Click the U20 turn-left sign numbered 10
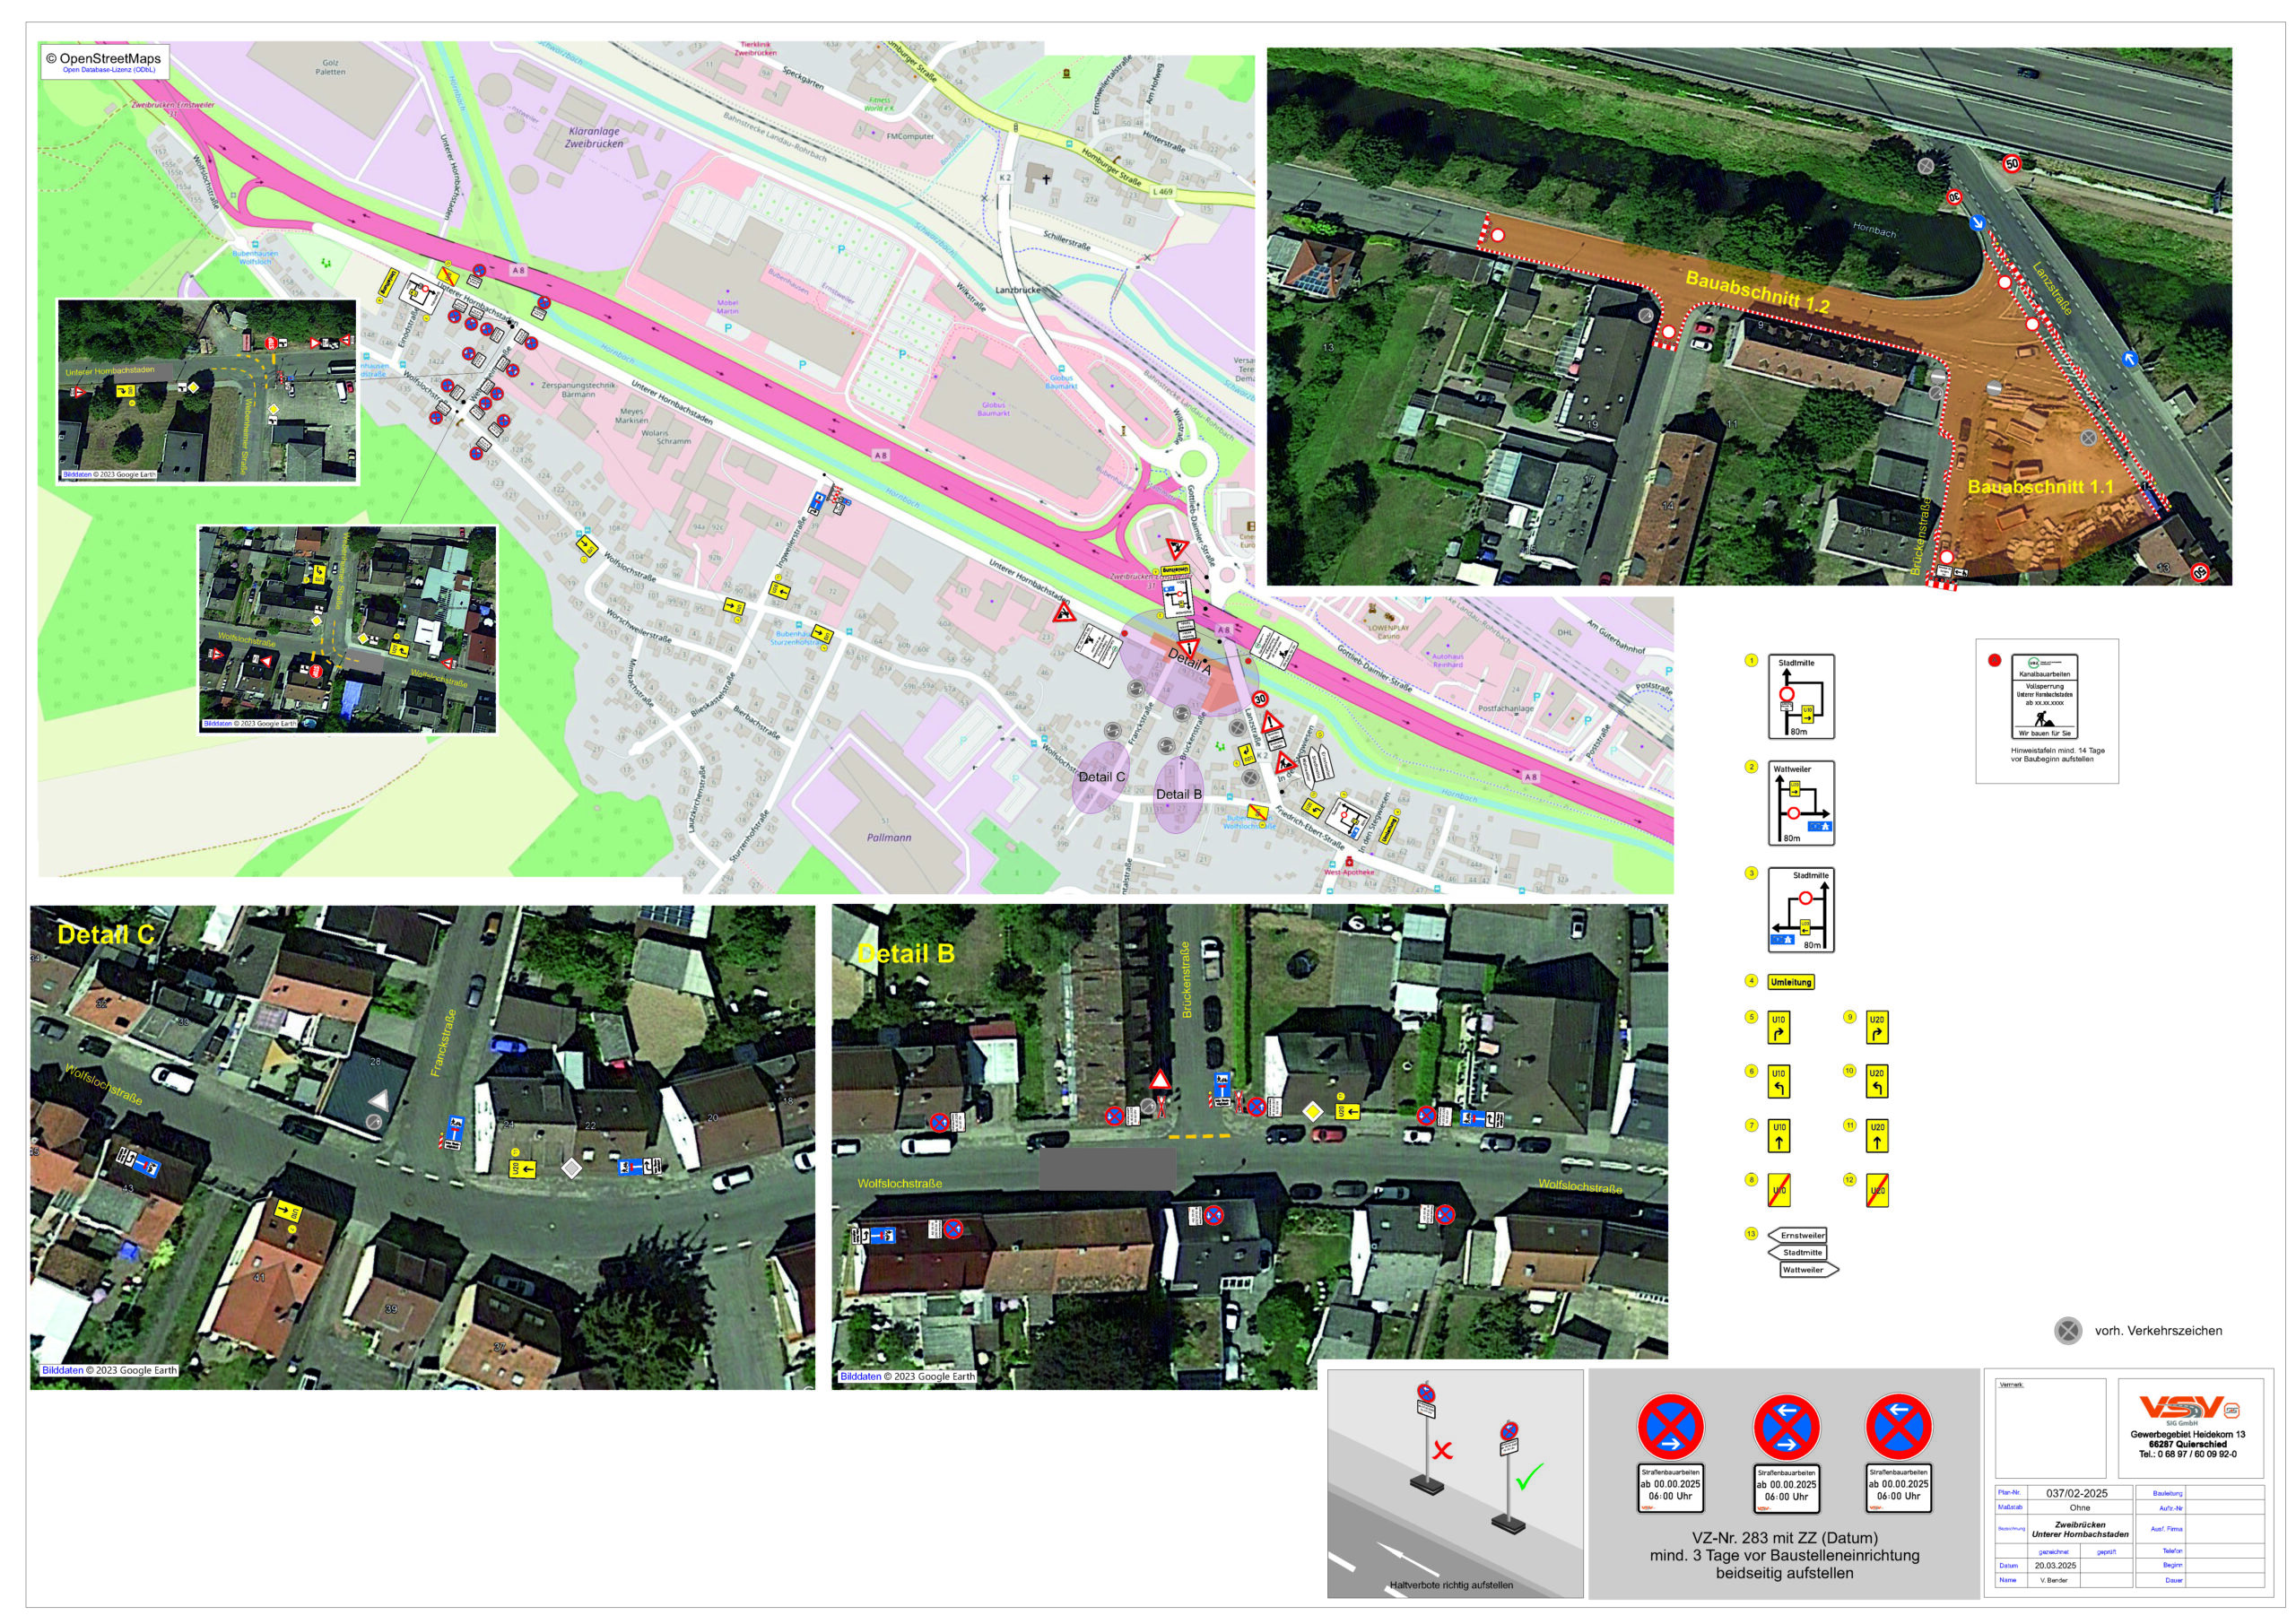Screen dimensions: 2296x1624 click(x=1877, y=1082)
